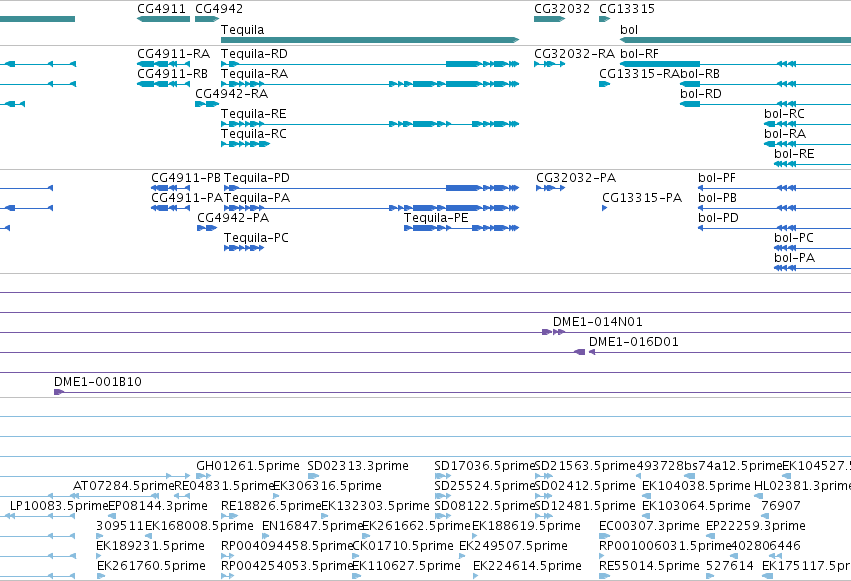851x581 pixels.
Task: Click the EK261760.5prime EST label
Action: [151, 566]
